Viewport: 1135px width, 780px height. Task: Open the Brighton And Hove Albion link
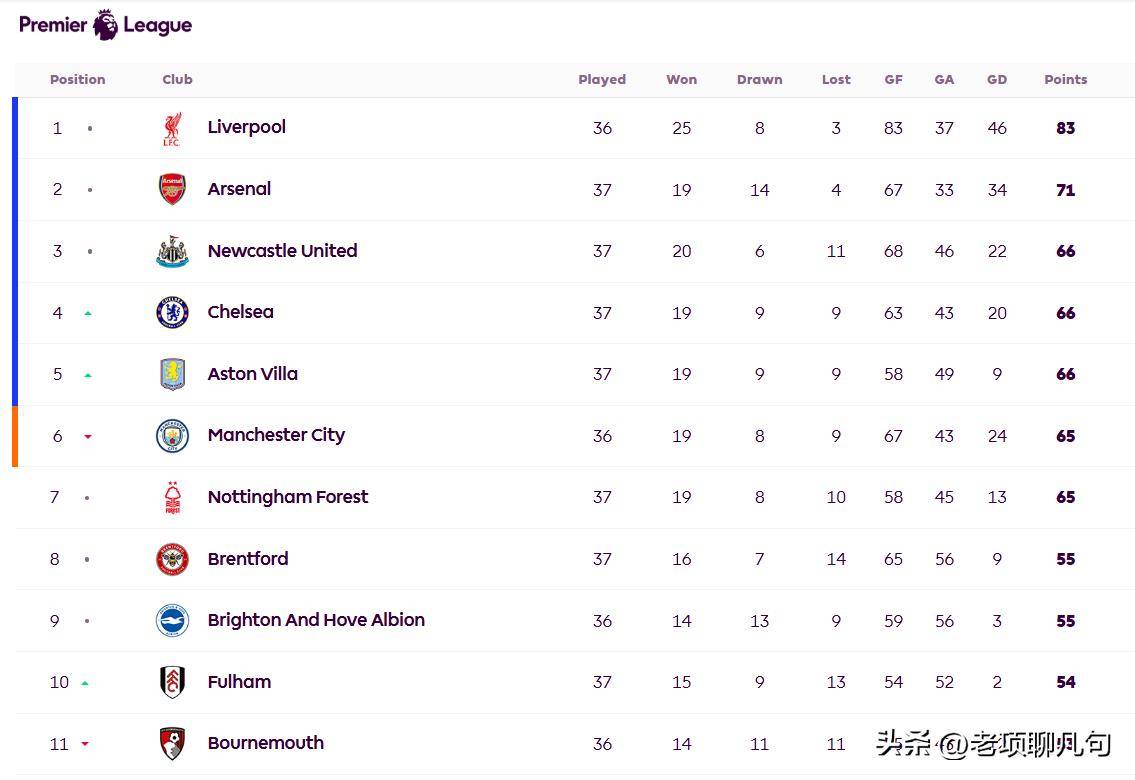tap(316, 620)
